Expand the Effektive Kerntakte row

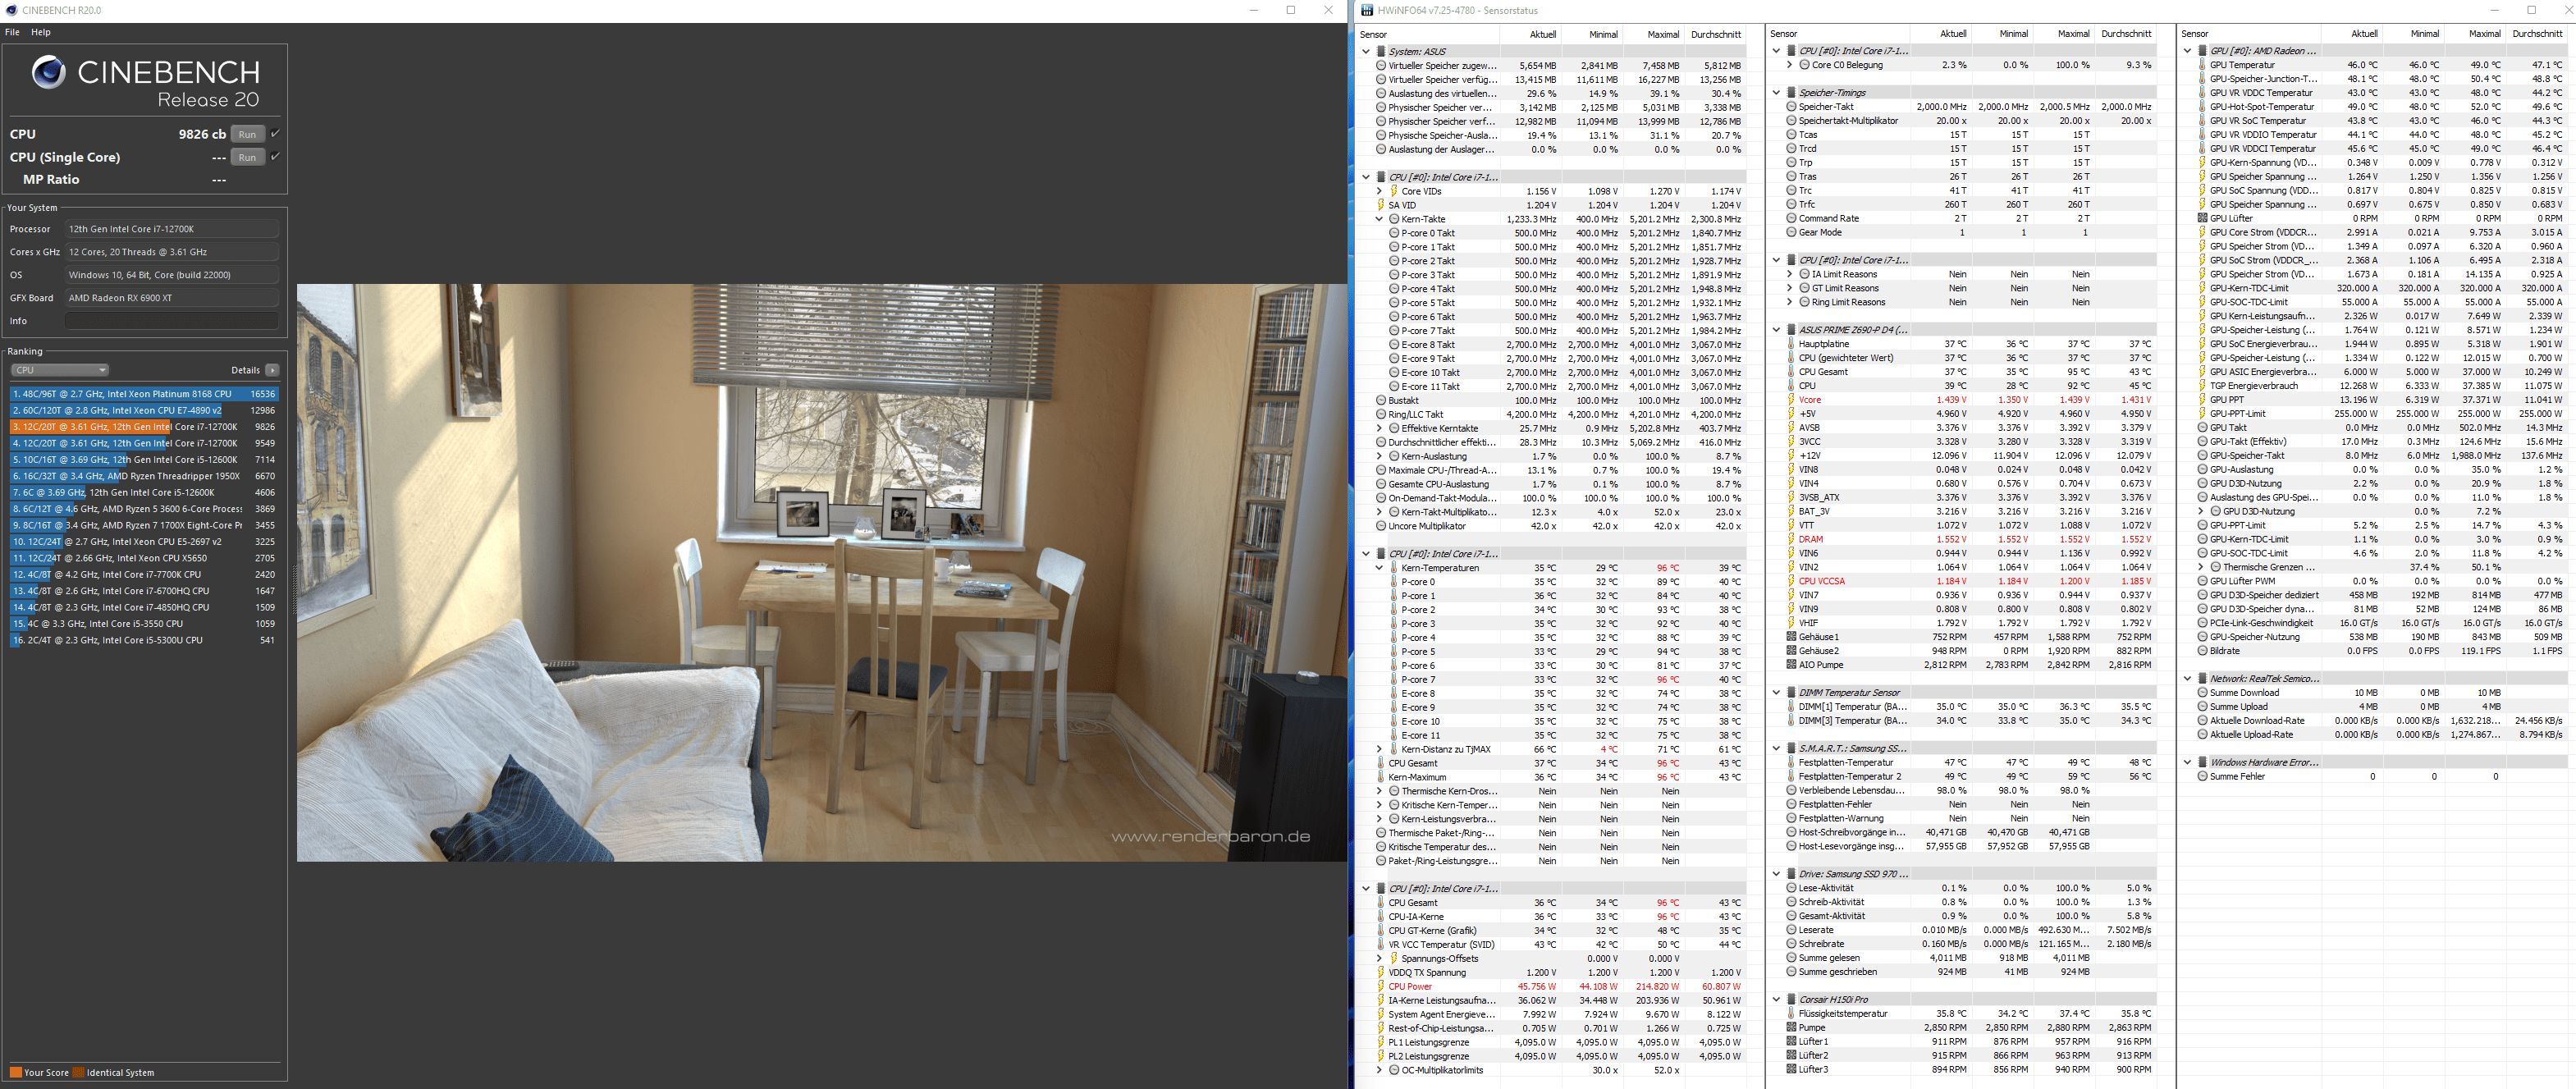pyautogui.click(x=1379, y=428)
